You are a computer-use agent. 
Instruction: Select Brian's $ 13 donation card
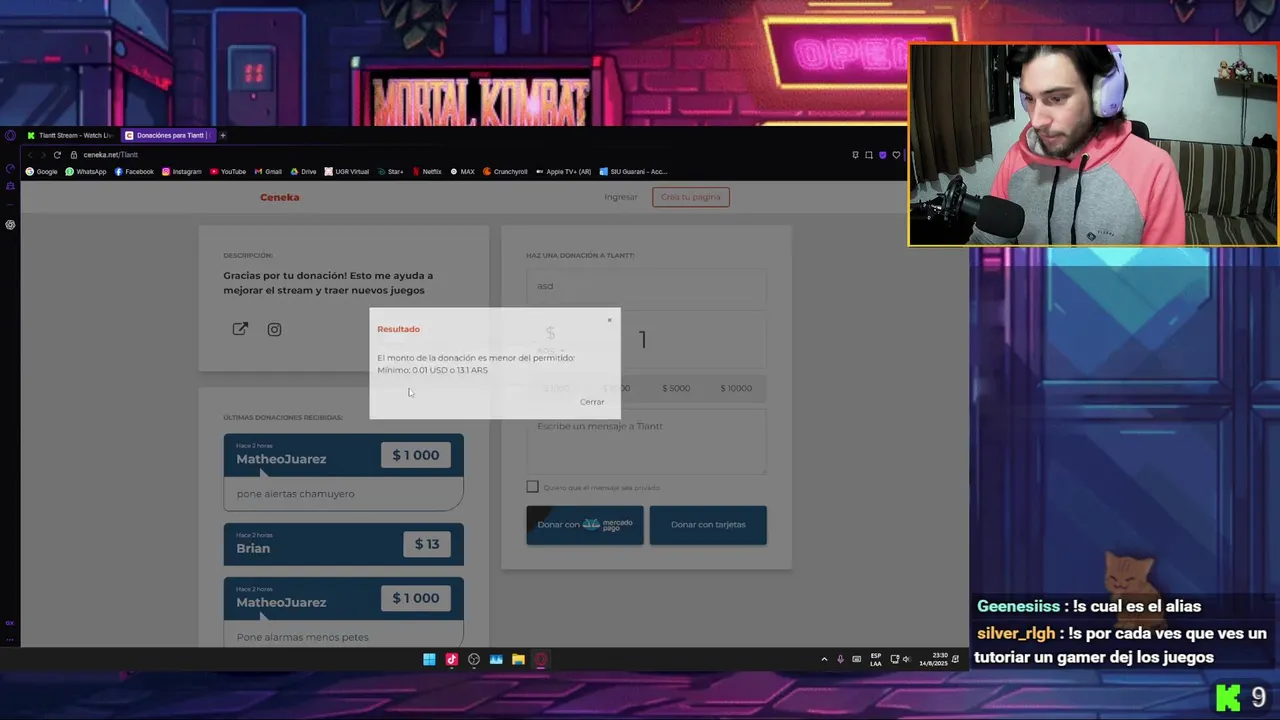tap(343, 544)
